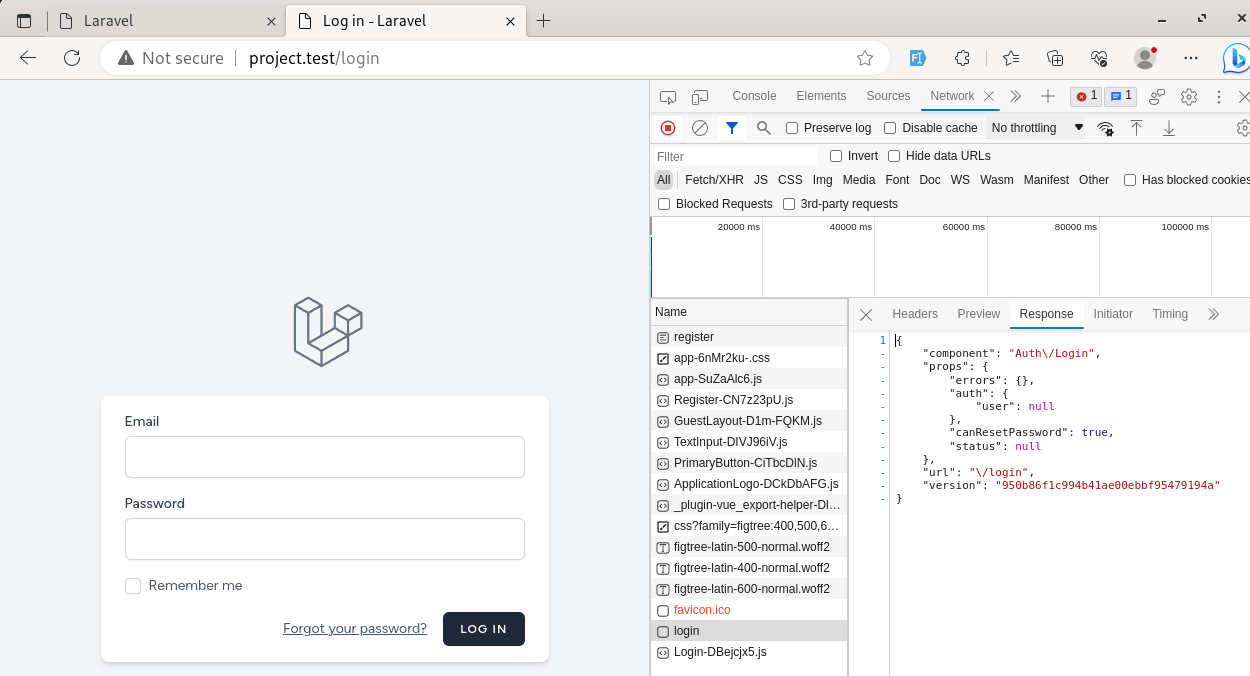The image size is (1250, 676).
Task: Add page to favorites star icon
Action: coord(865,58)
